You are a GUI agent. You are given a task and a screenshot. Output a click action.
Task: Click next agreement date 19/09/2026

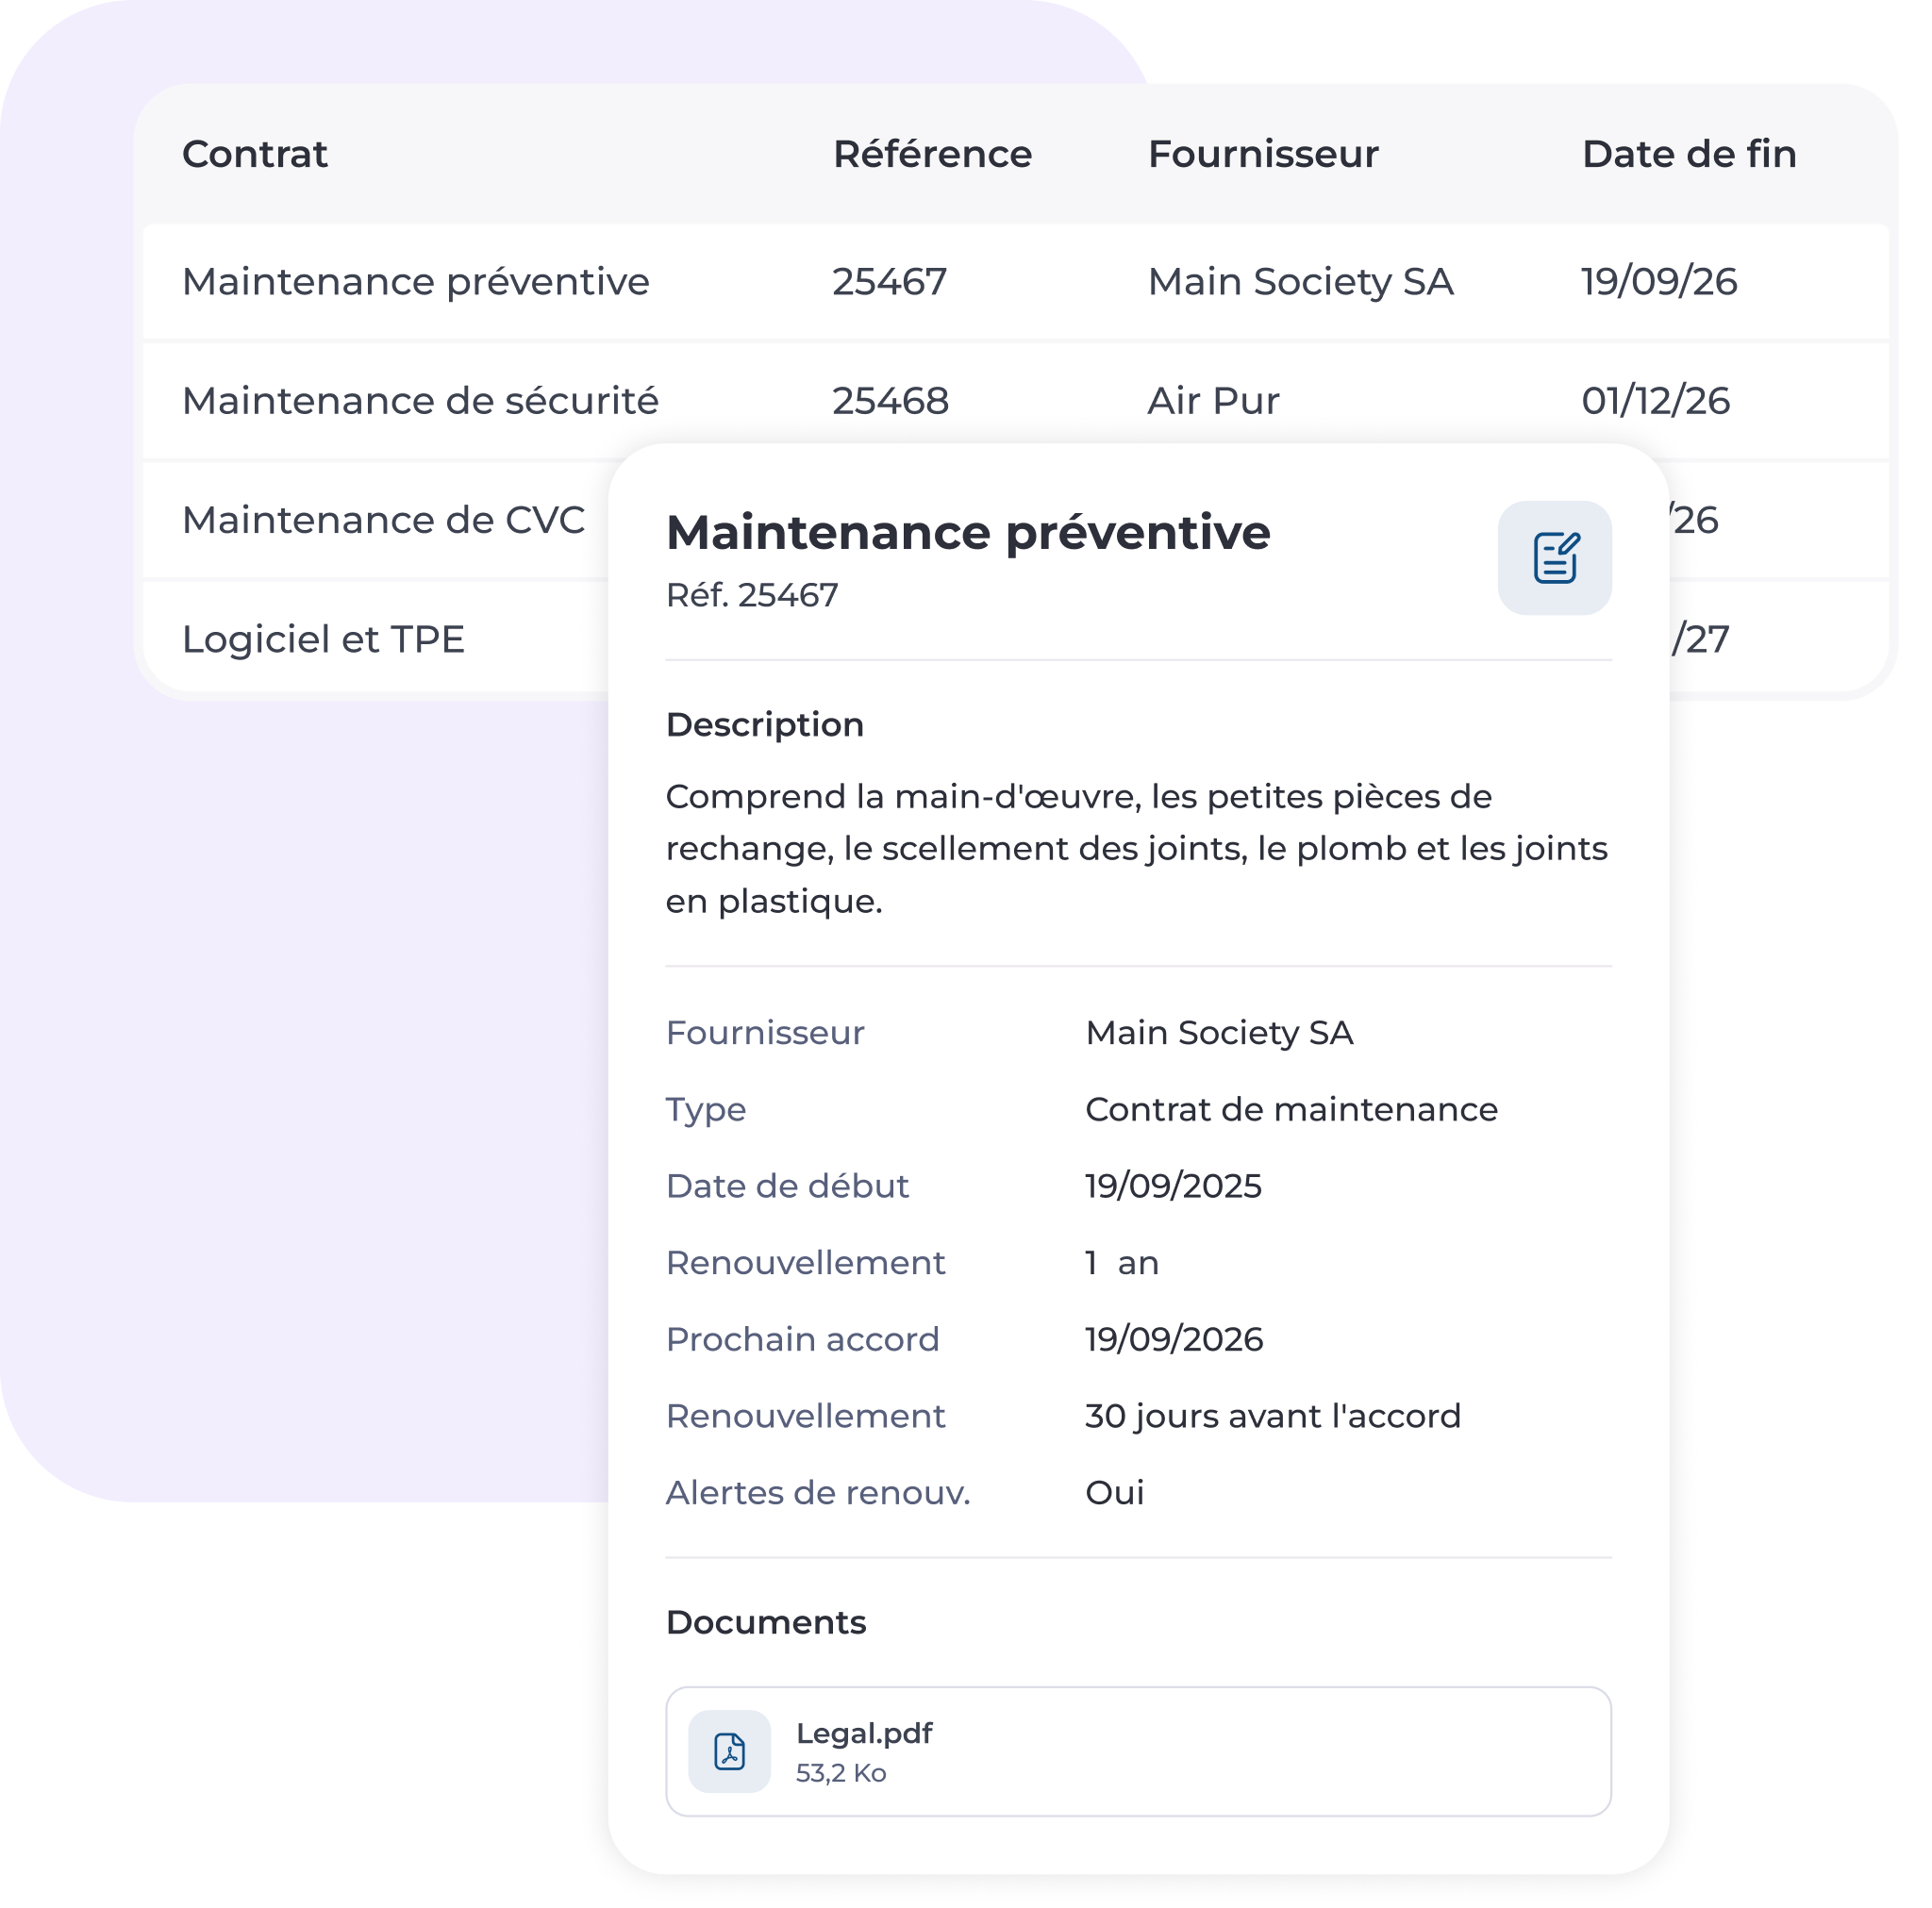tap(1174, 1339)
